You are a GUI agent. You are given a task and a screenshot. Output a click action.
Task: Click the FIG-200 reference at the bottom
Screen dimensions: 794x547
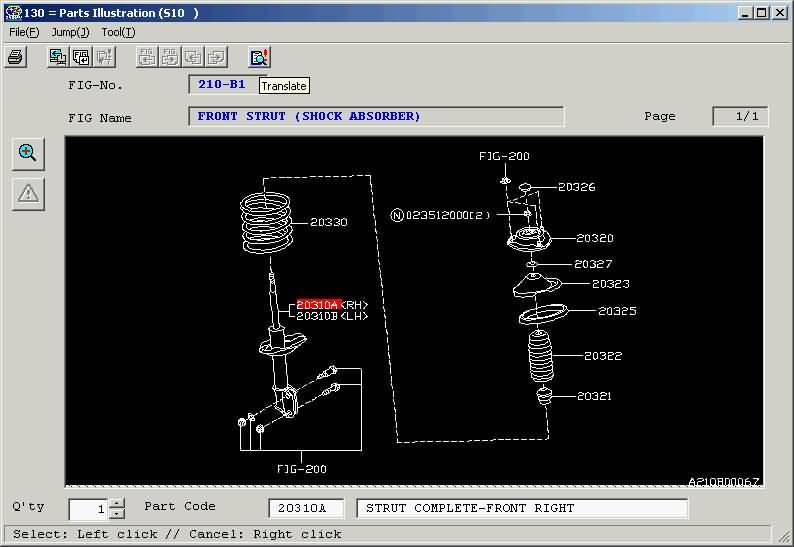point(302,469)
